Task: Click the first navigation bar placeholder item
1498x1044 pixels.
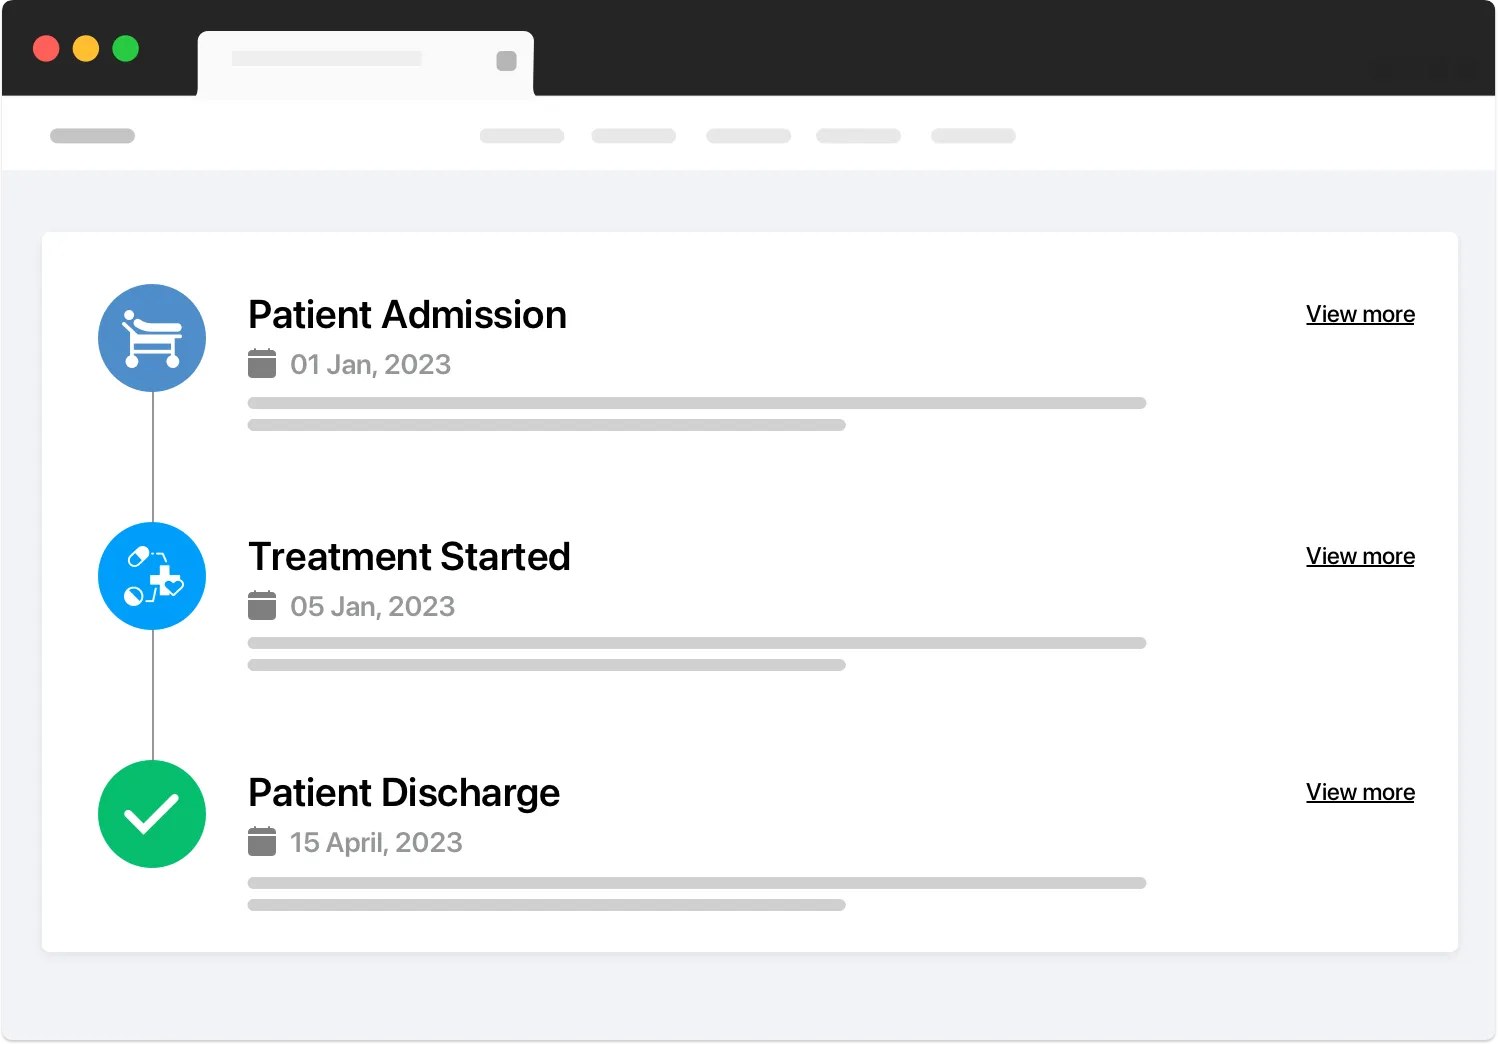Action: (x=522, y=136)
